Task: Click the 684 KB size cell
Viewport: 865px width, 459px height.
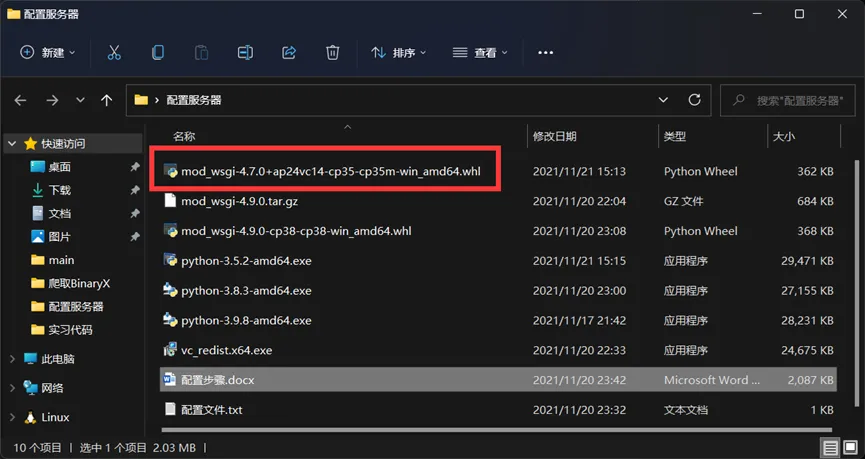Action: point(815,201)
